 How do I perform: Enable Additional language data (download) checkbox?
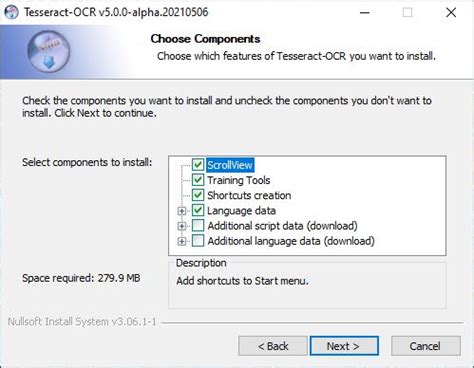pos(198,241)
